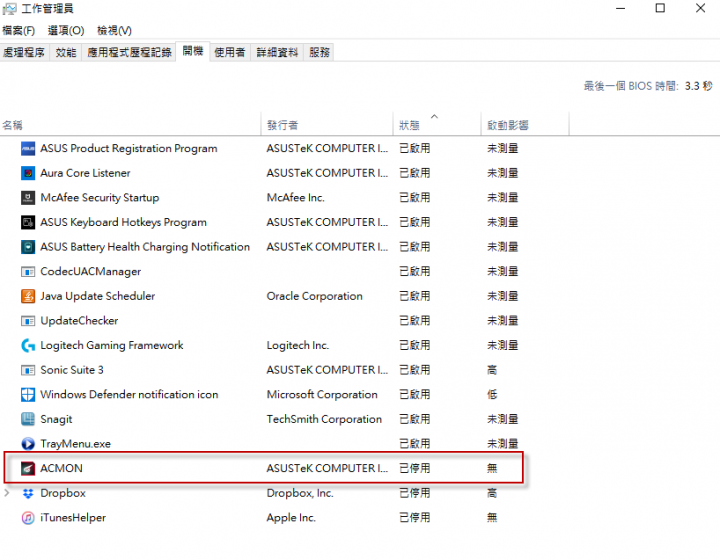
Task: Click the Logitech Gaming Framework icon
Action: [28, 345]
